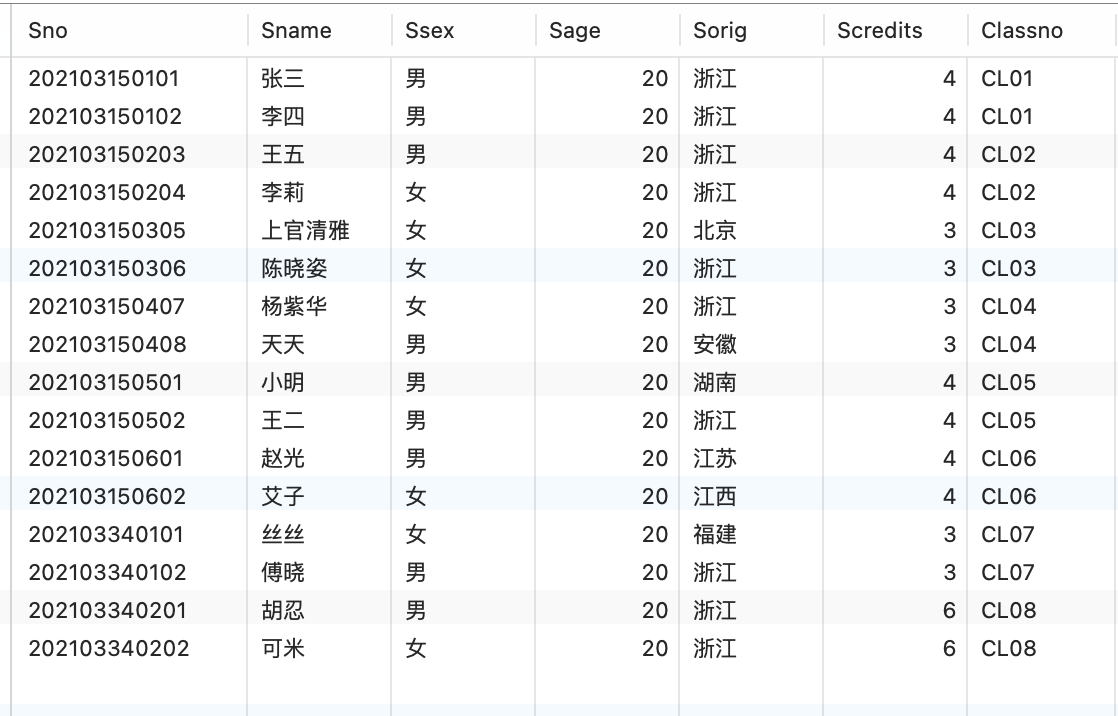This screenshot has height=716, width=1118.
Task: Select the Sorig cell showing 湖南
Action: coord(715,383)
